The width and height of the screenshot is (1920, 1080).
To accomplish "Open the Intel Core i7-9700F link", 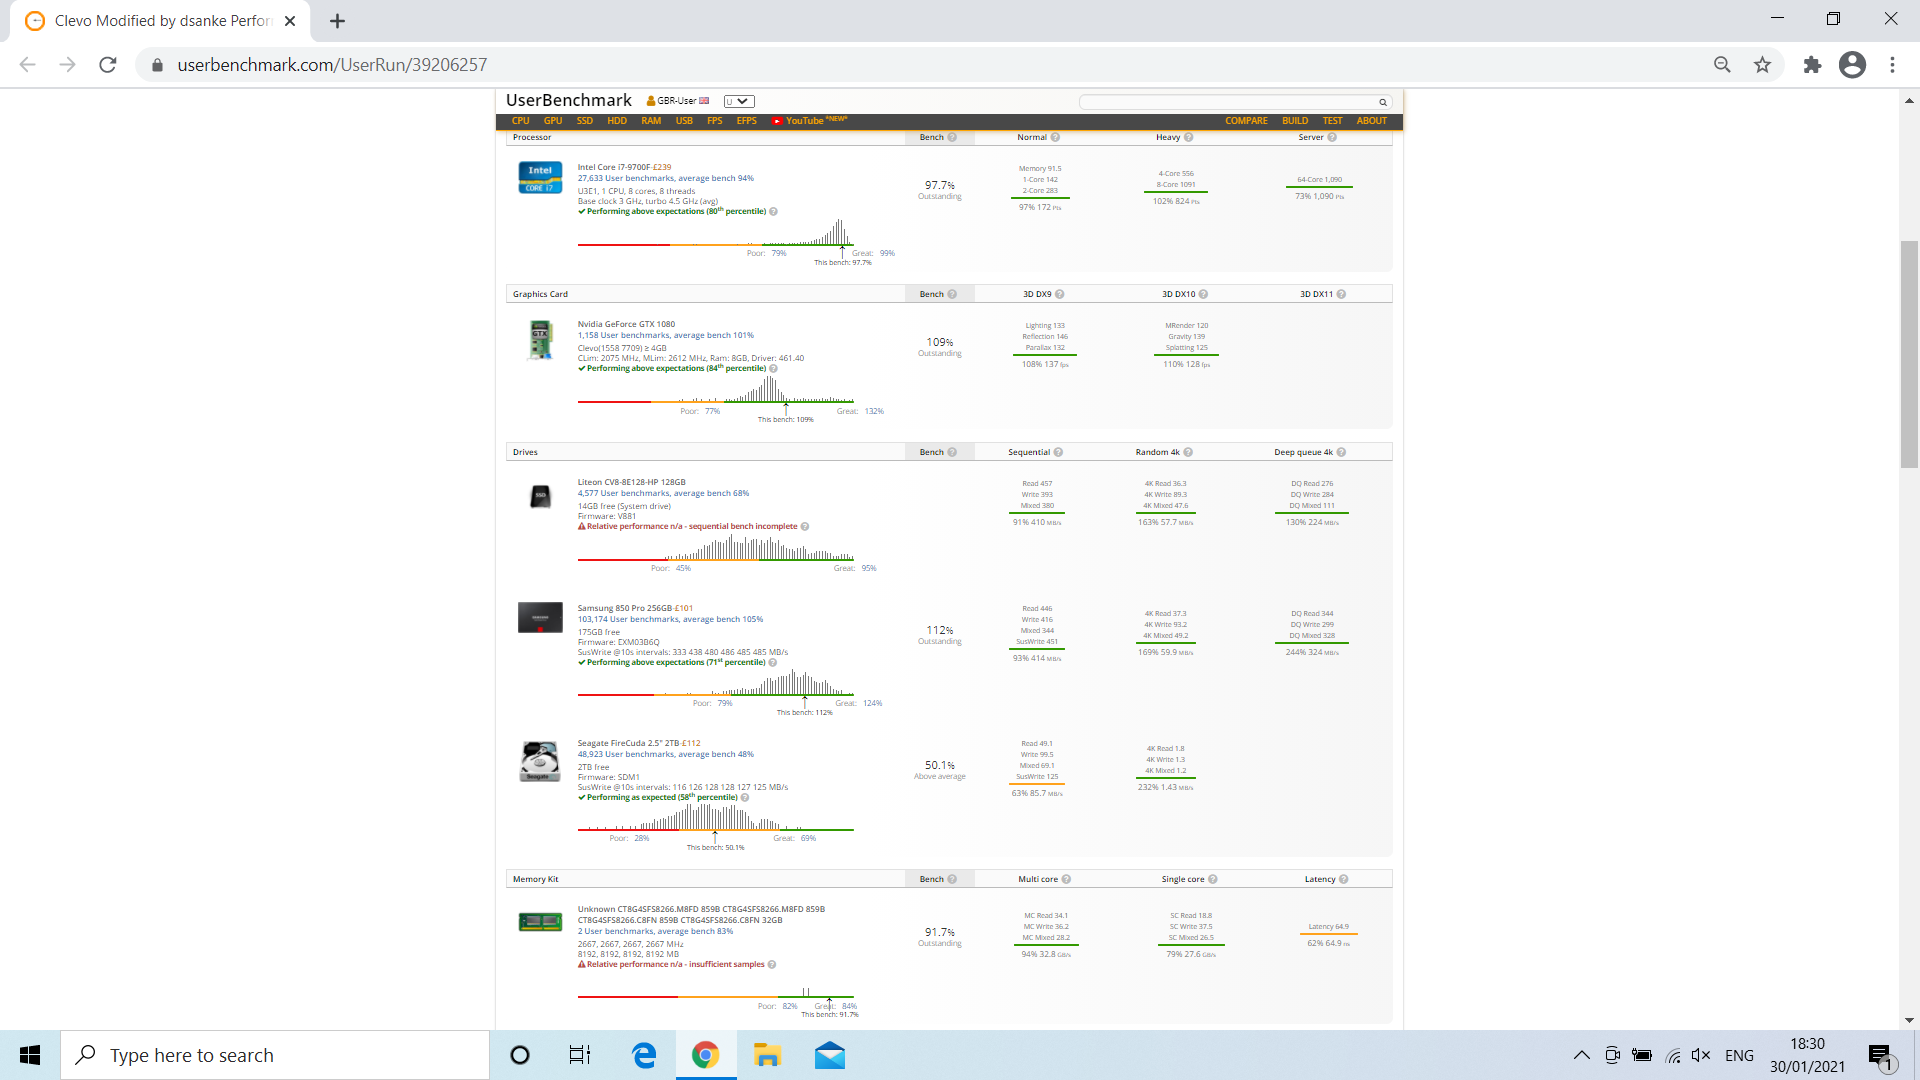I will (x=612, y=168).
